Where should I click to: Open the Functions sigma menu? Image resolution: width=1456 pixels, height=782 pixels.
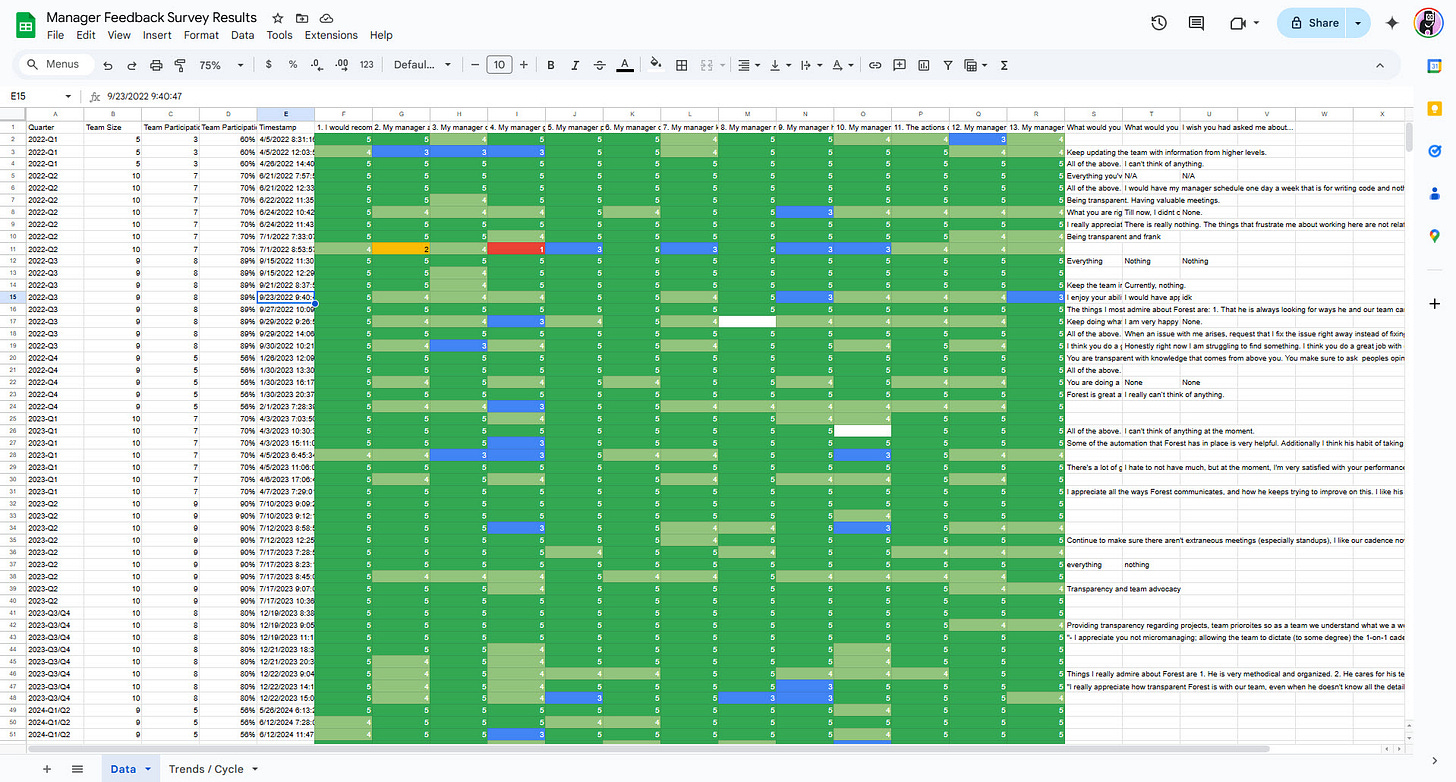(1004, 65)
